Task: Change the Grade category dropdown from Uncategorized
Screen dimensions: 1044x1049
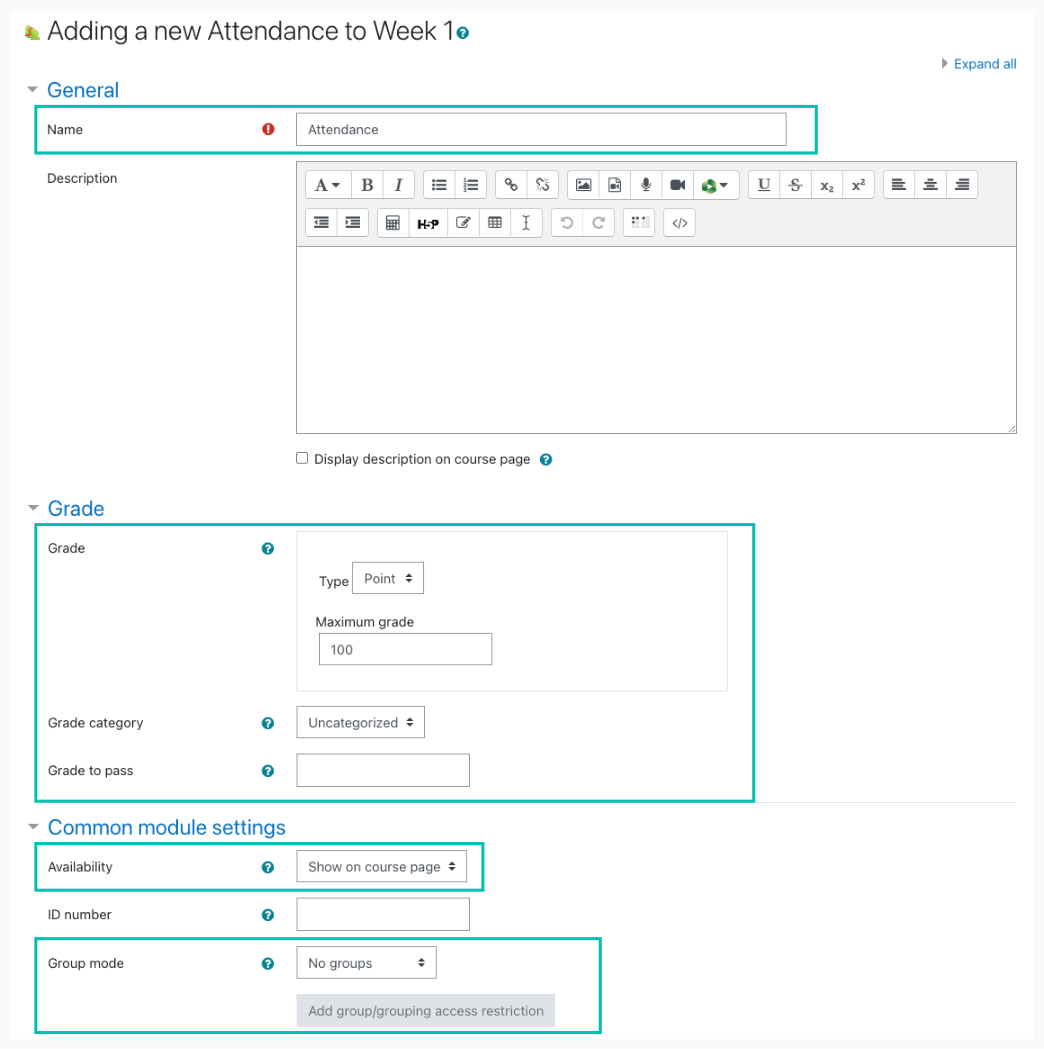Action: pyautogui.click(x=360, y=721)
